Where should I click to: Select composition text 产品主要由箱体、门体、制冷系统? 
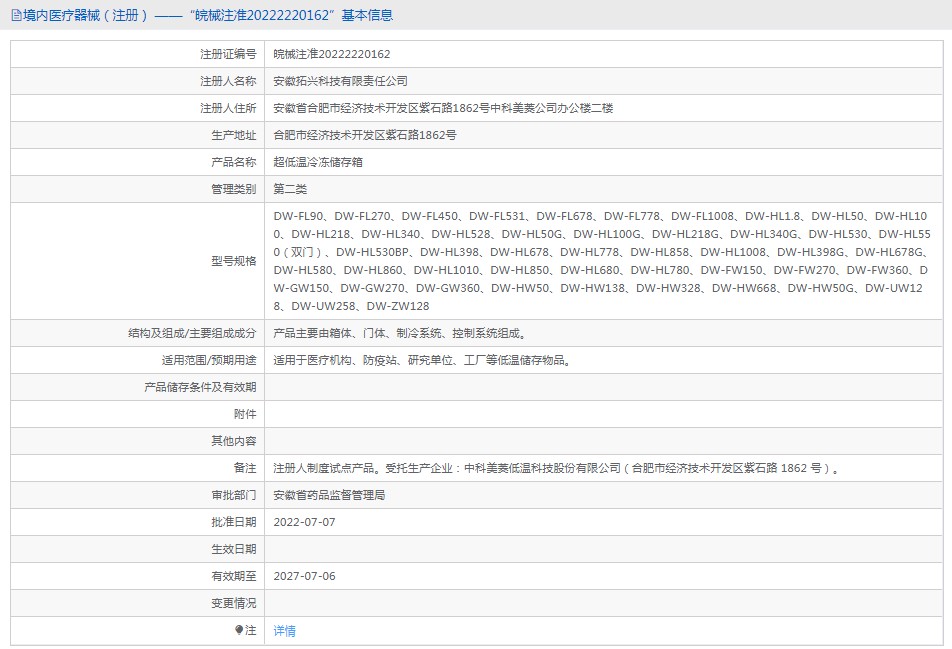pos(400,333)
